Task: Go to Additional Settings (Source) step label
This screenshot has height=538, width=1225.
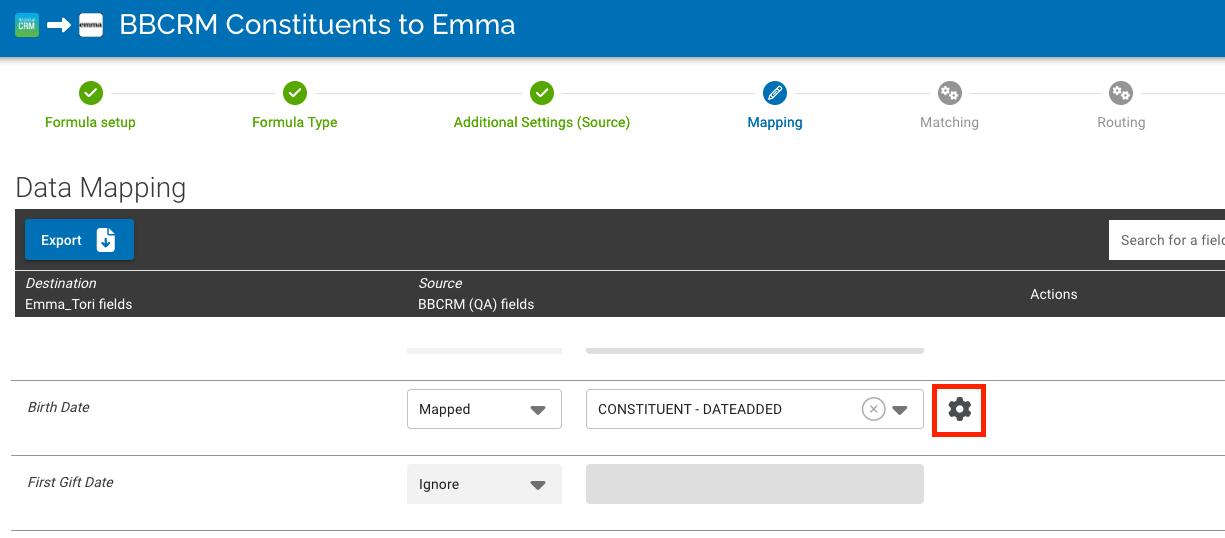Action: point(541,122)
